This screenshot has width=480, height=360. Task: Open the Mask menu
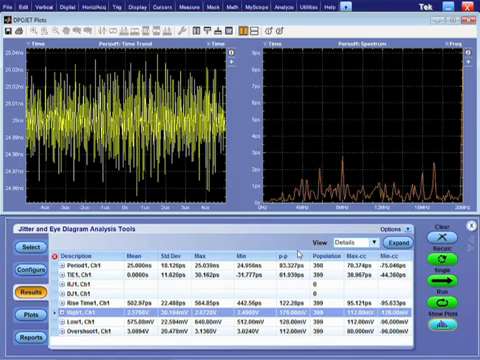tap(213, 7)
